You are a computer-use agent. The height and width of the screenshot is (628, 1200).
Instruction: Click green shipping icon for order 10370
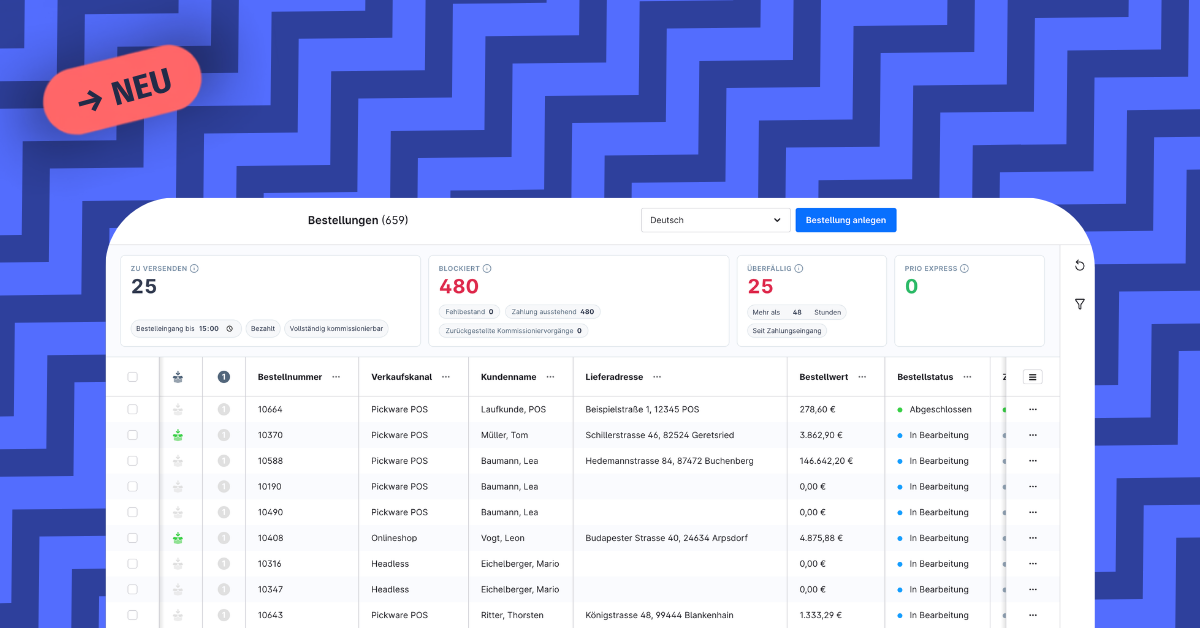(178, 435)
